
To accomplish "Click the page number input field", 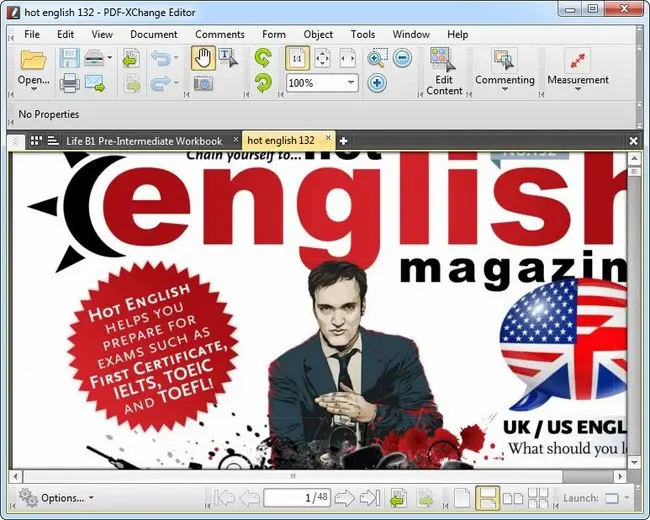I will (297, 498).
